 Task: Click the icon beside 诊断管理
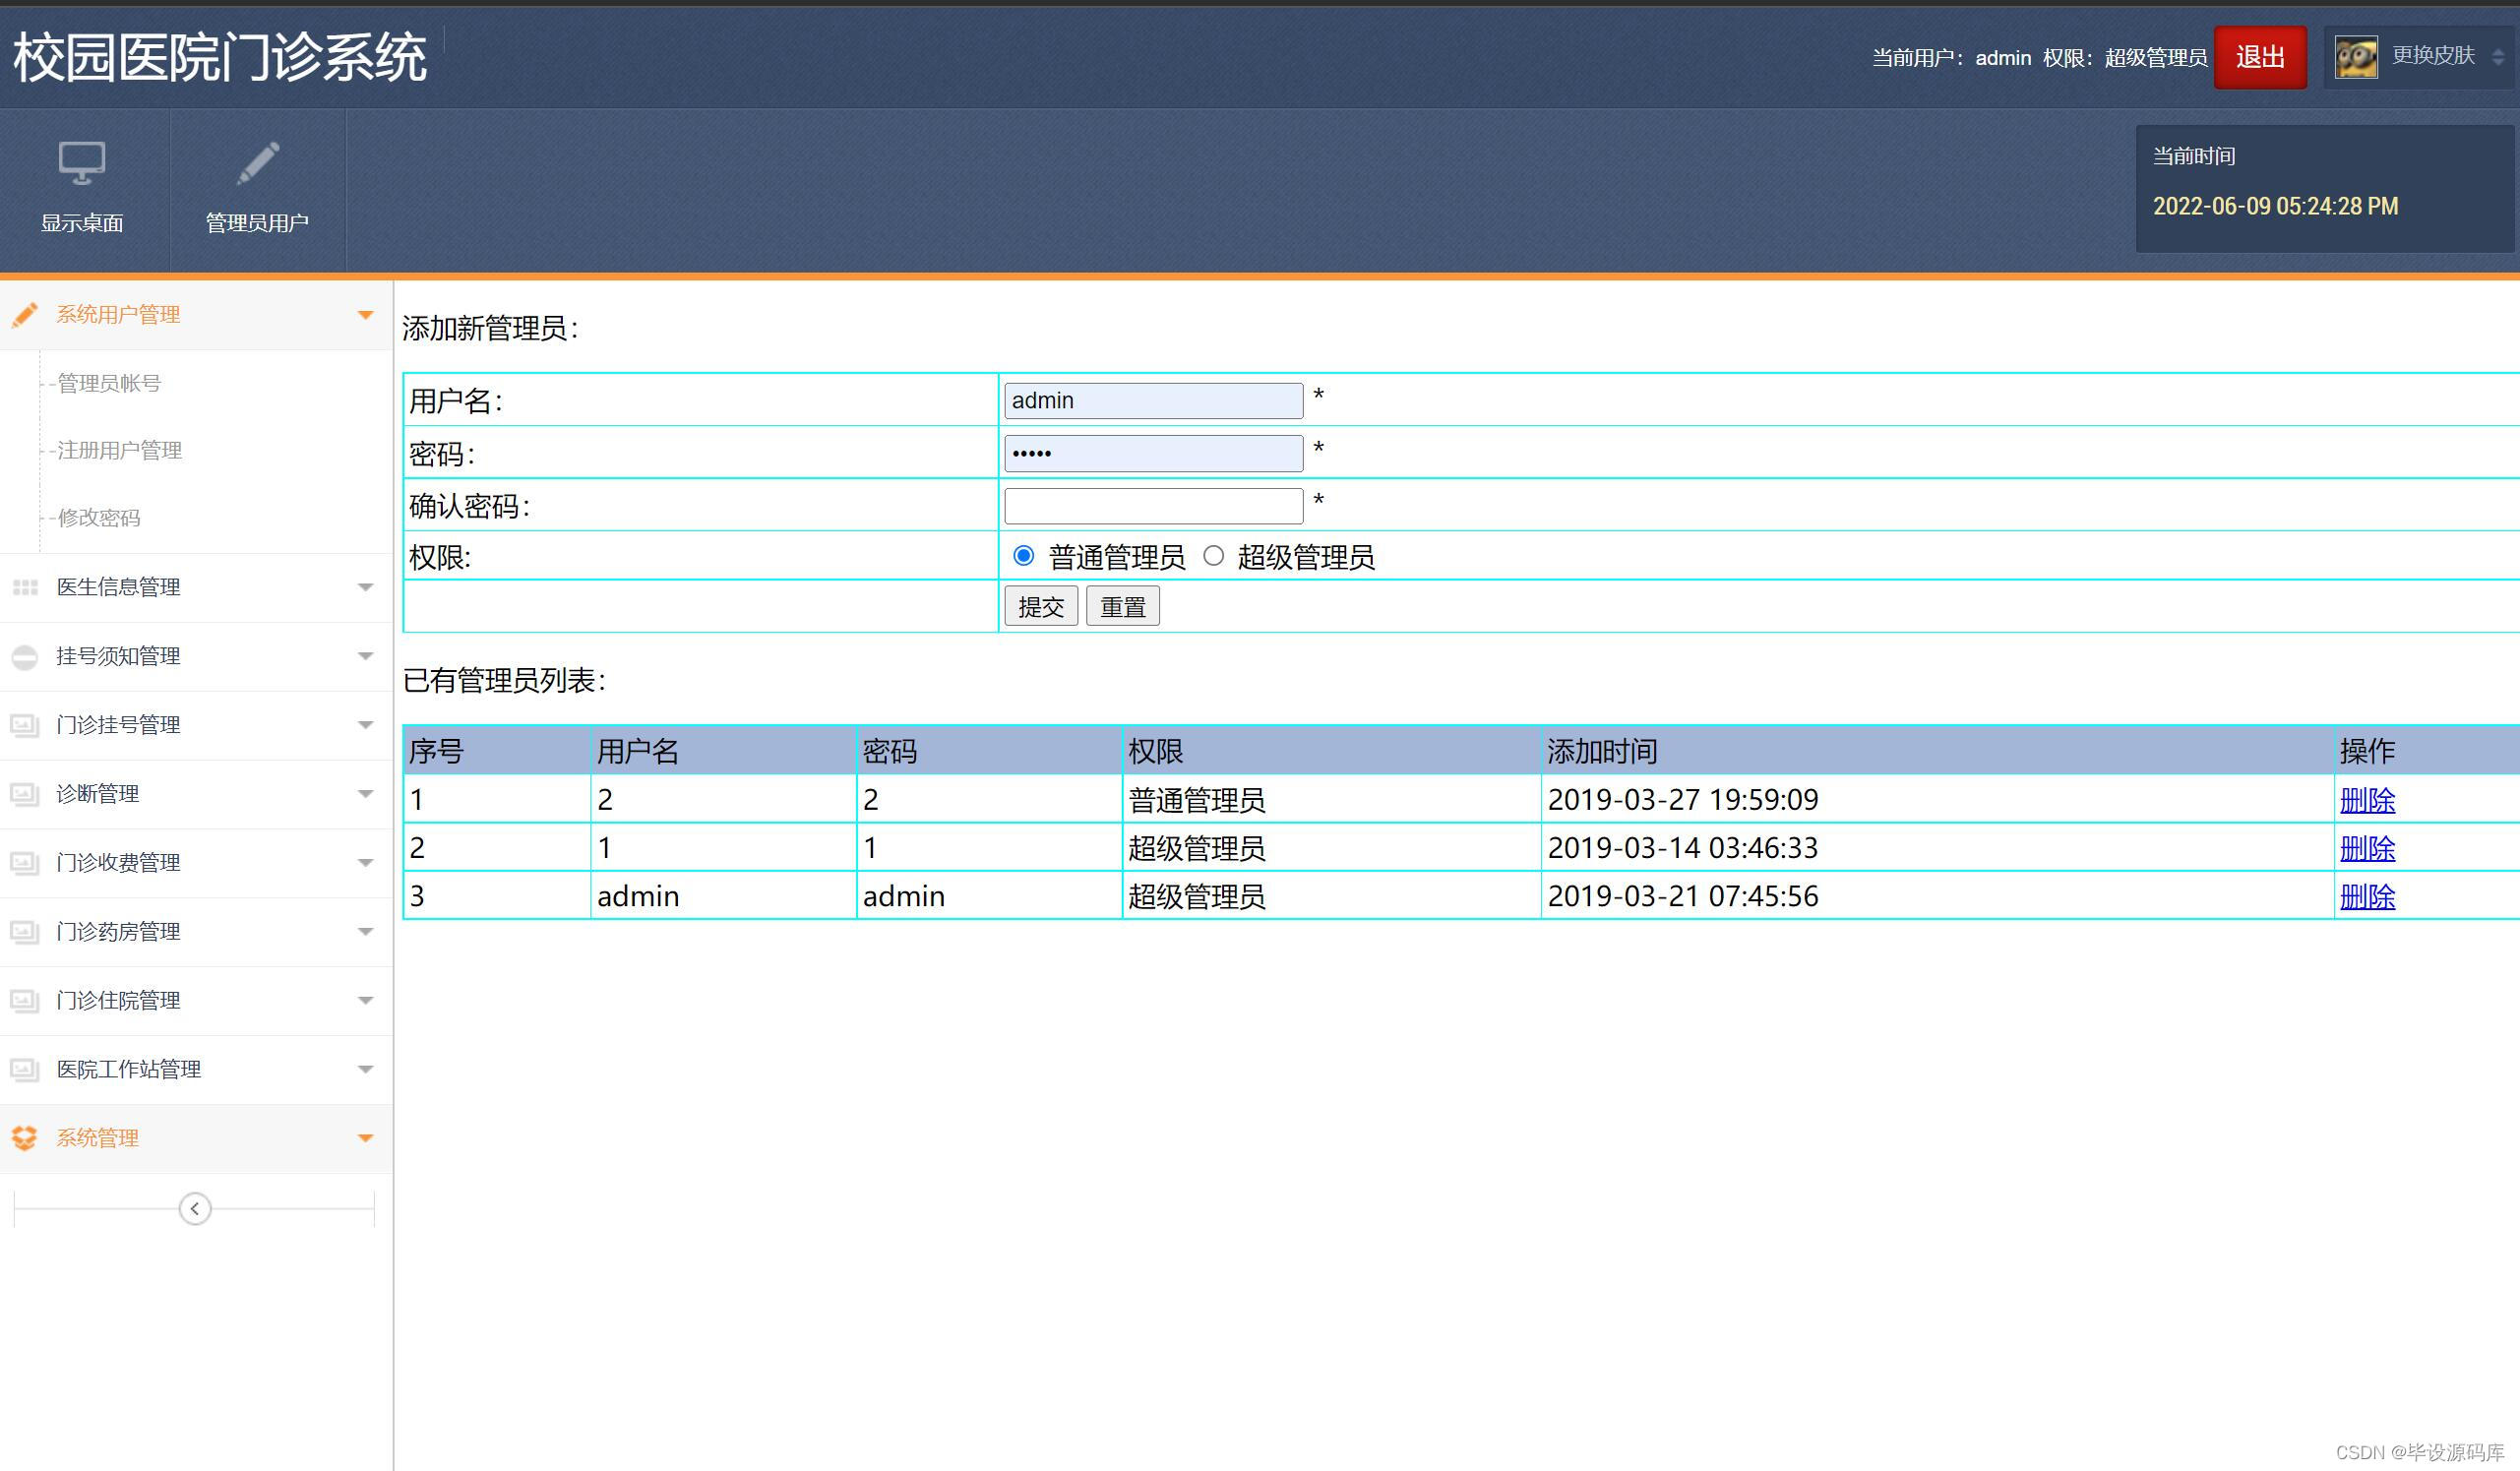pyautogui.click(x=25, y=794)
